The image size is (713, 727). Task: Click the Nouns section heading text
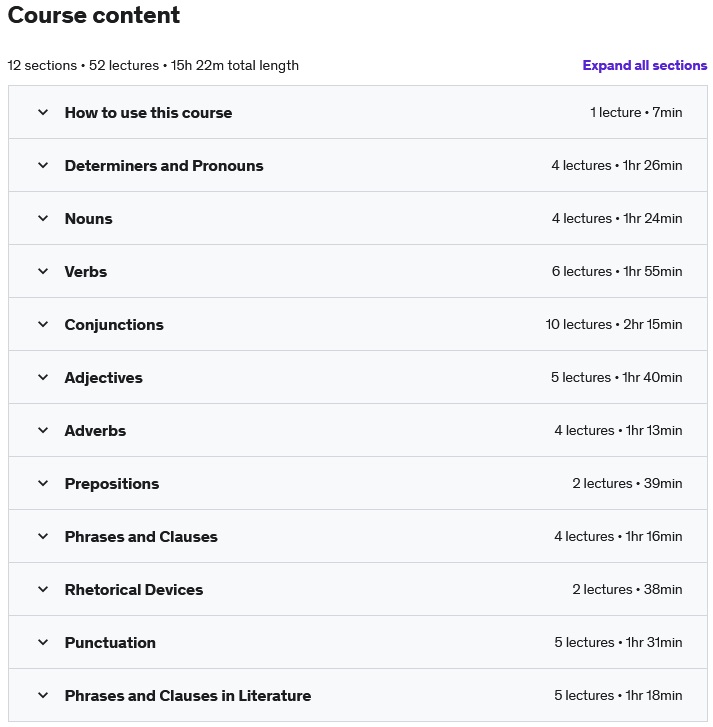coord(89,218)
